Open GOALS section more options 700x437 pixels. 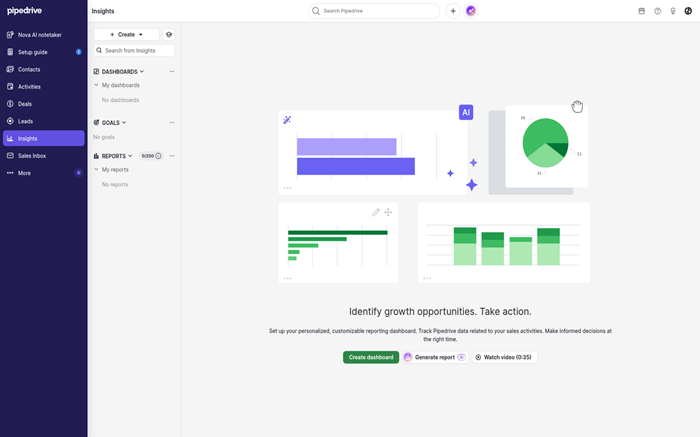[172, 122]
